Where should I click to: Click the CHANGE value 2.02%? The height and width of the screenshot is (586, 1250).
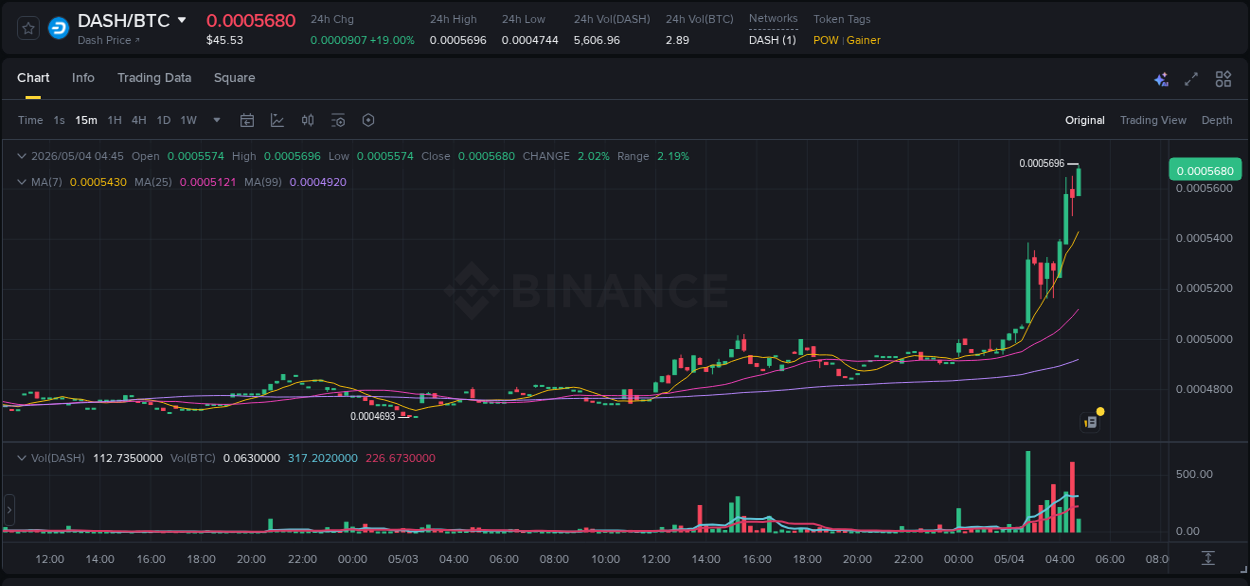tap(593, 156)
